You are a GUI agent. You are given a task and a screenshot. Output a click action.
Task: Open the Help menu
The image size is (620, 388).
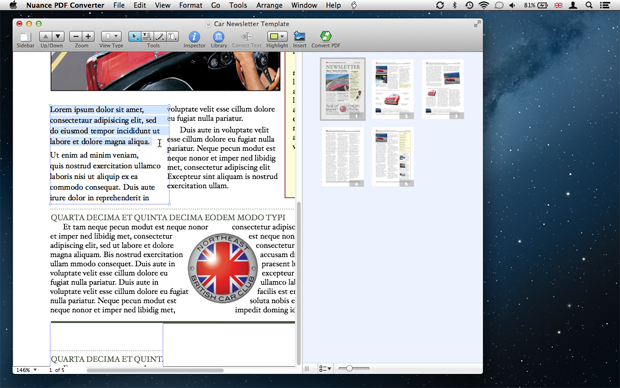pos(333,5)
